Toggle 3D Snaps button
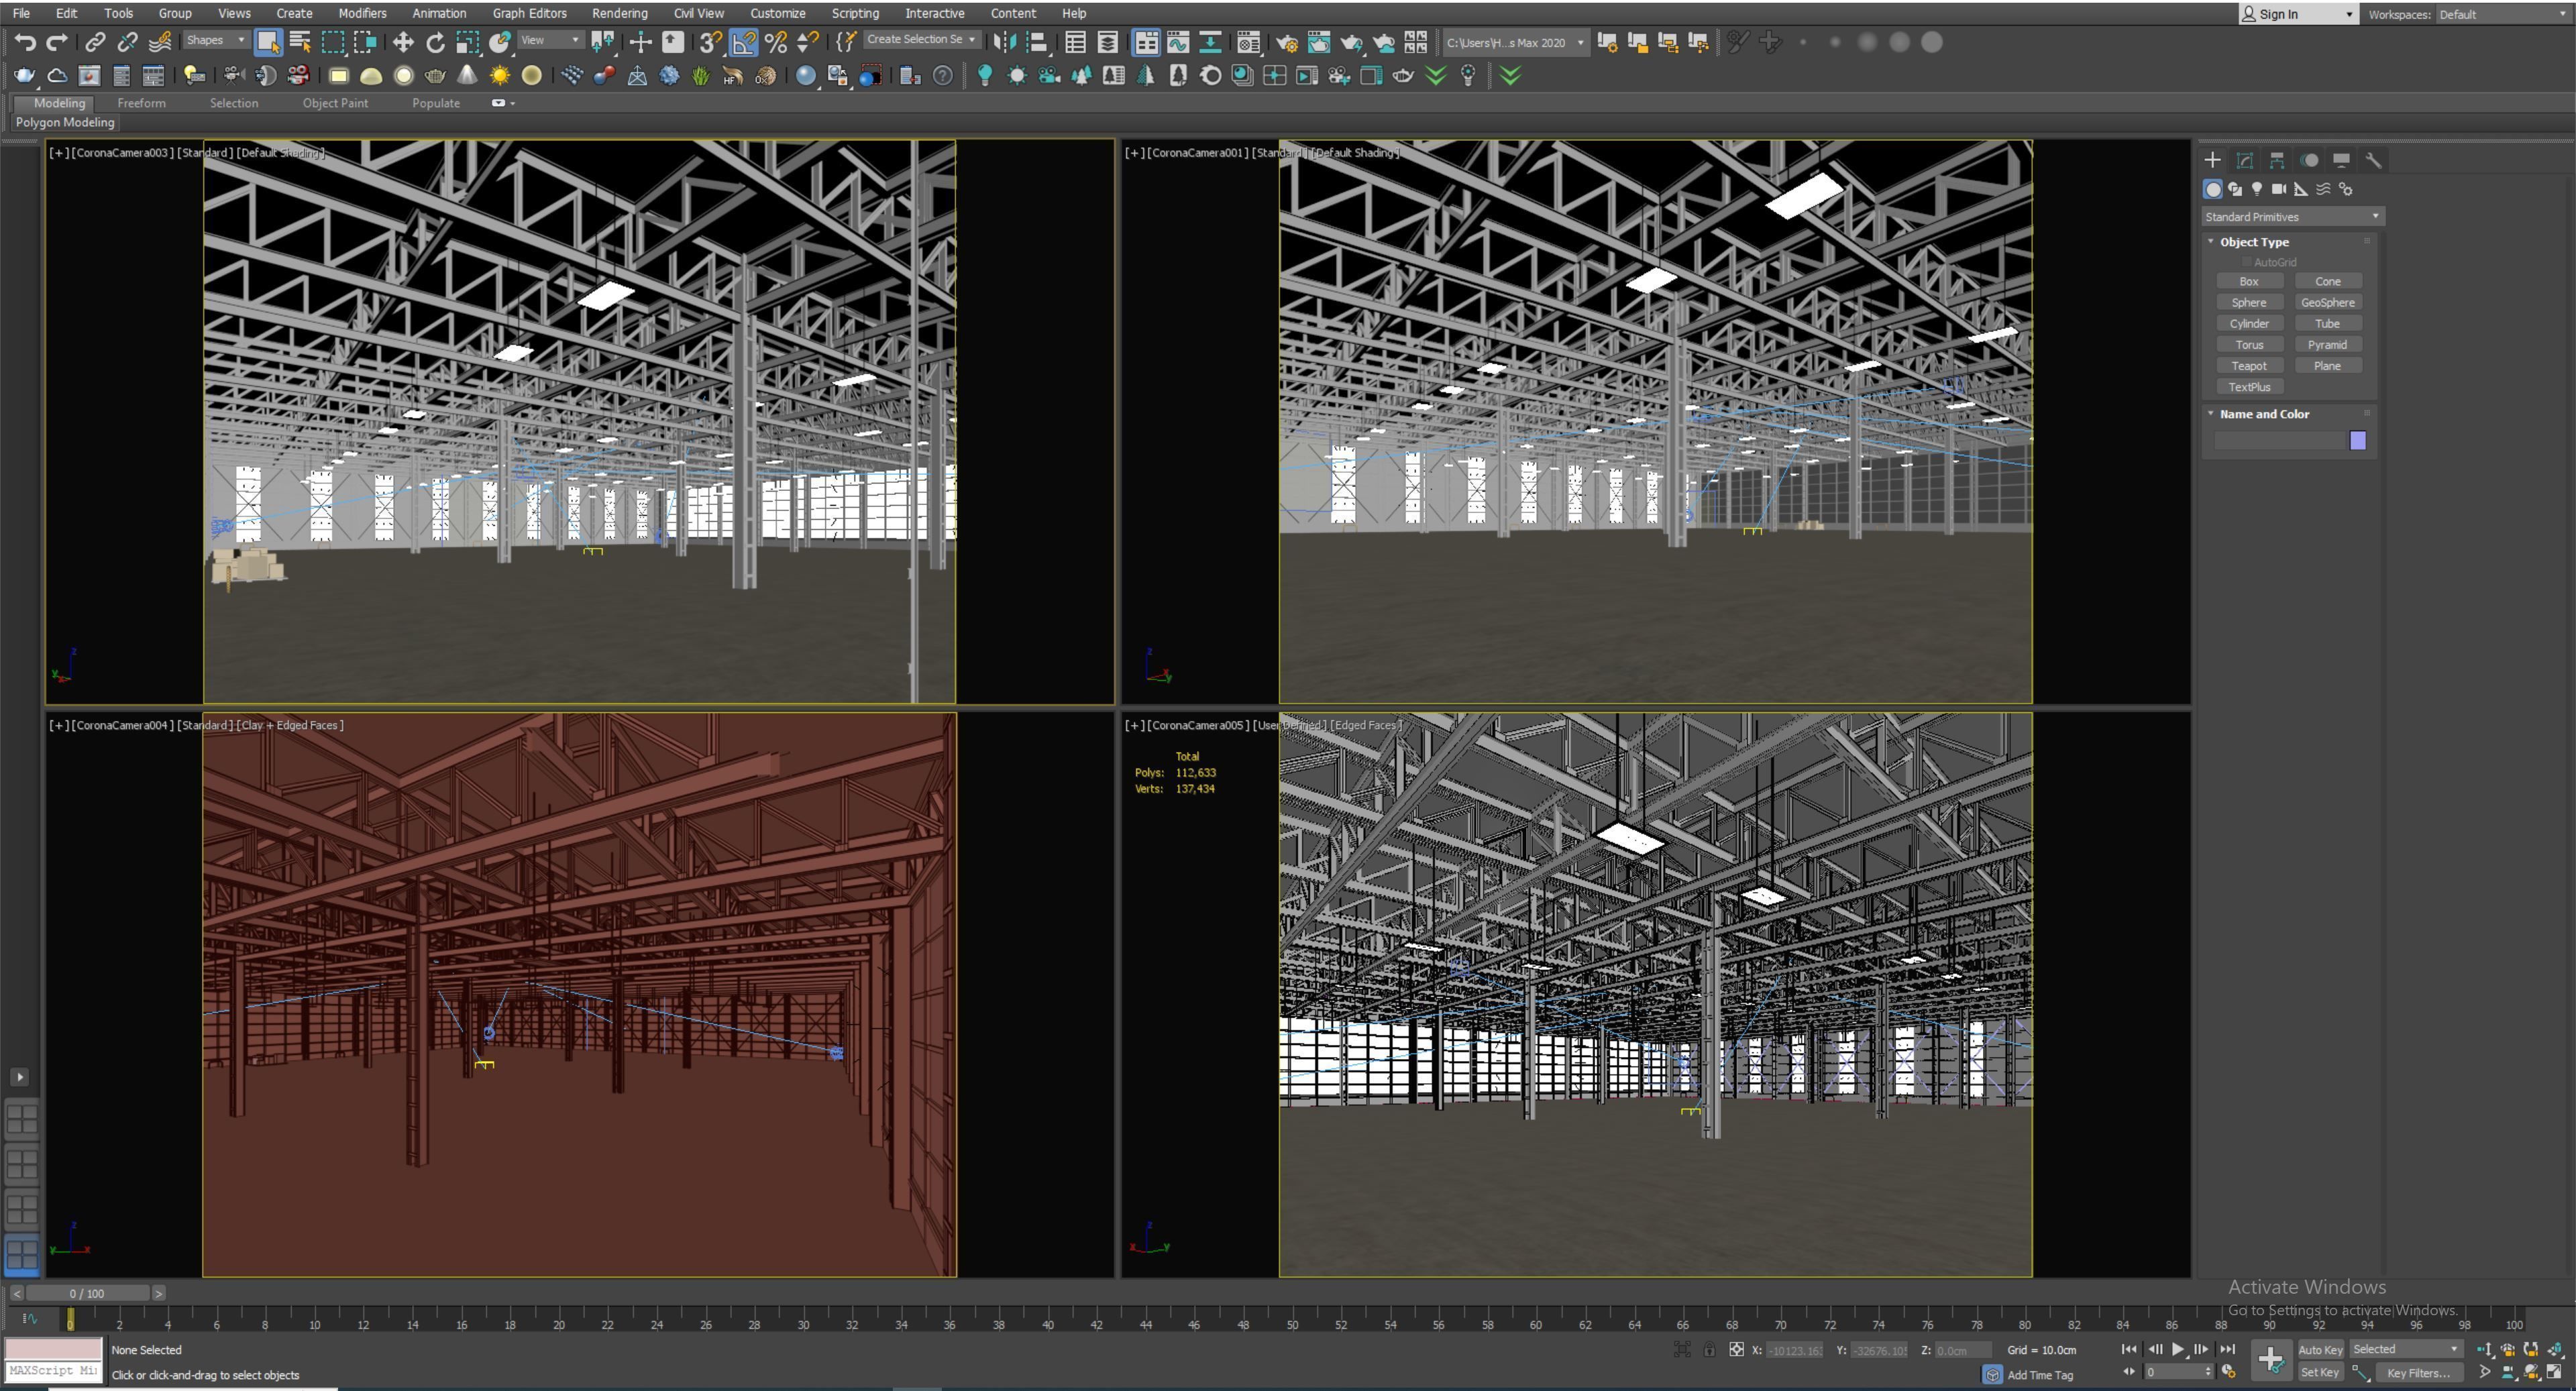Viewport: 2576px width, 1391px height. (710, 42)
